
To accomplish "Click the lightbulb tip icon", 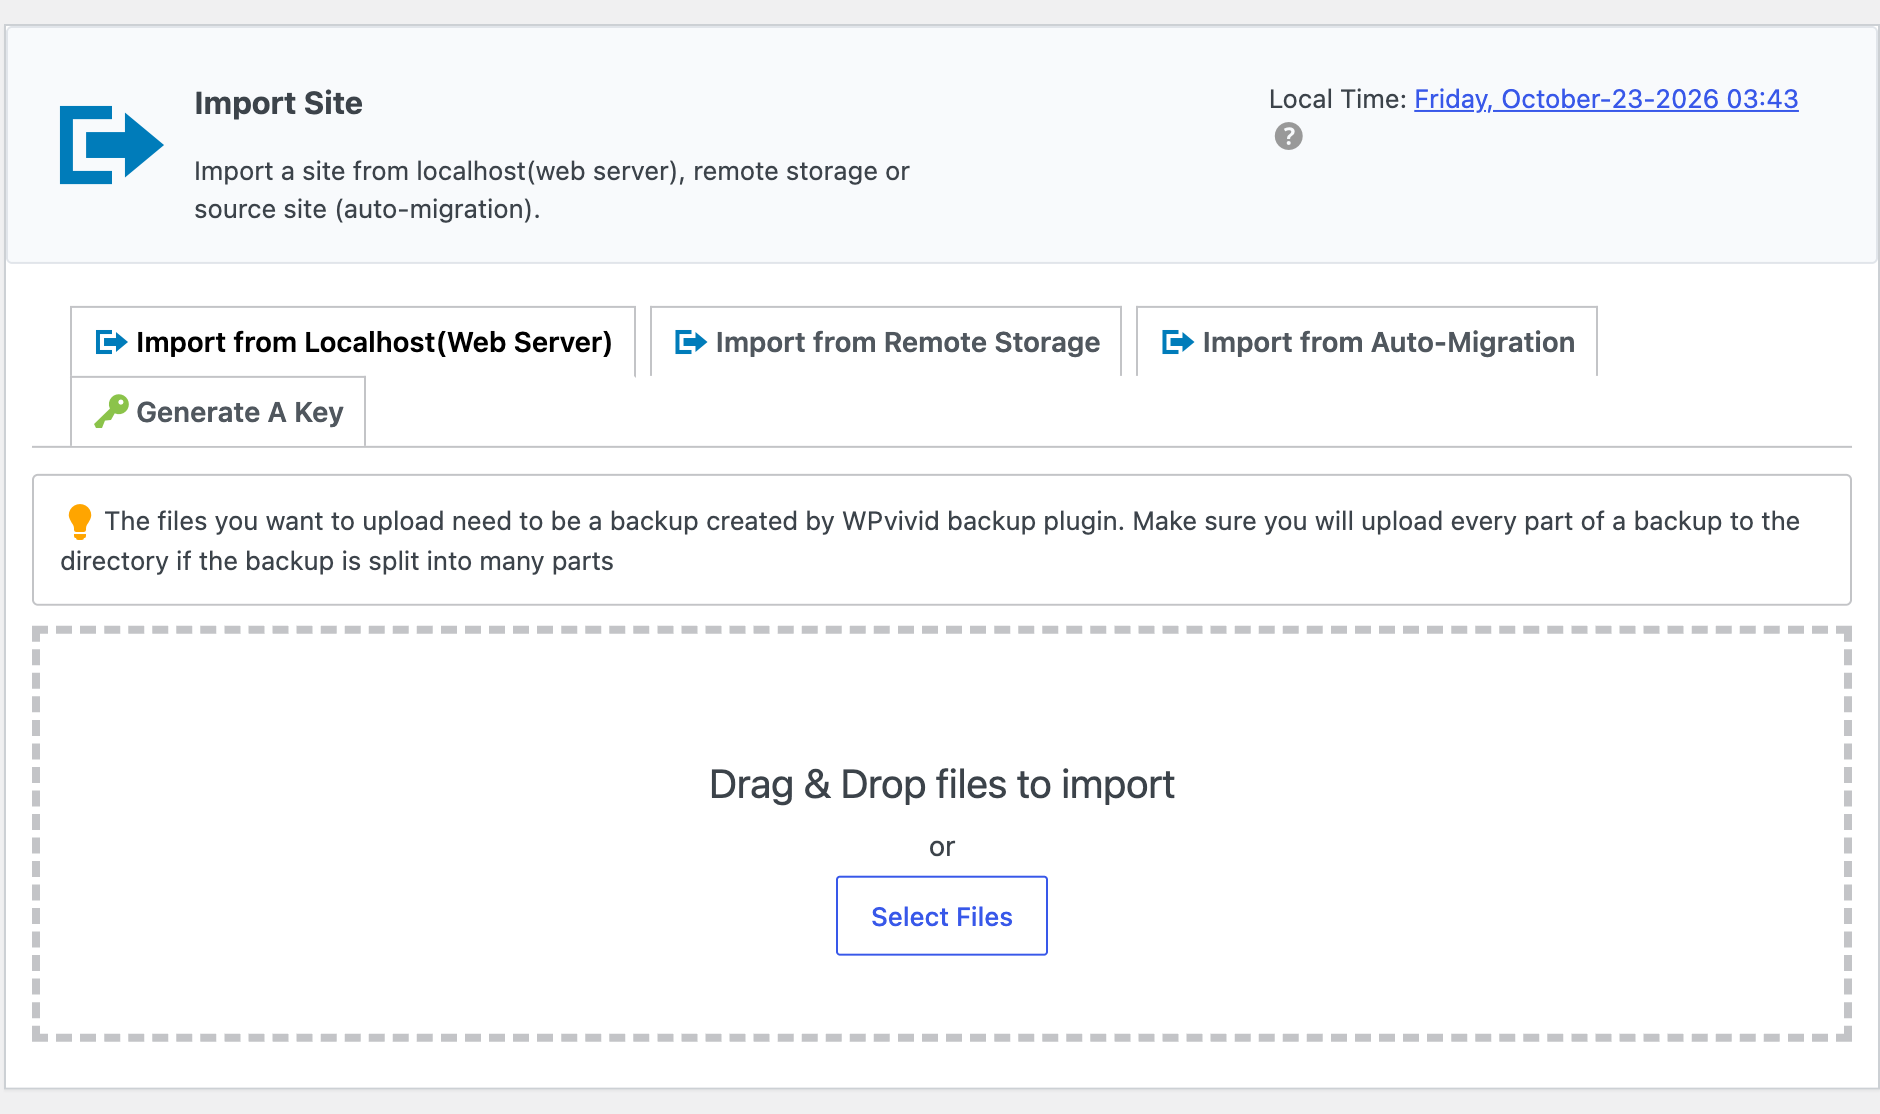I will 79,521.
